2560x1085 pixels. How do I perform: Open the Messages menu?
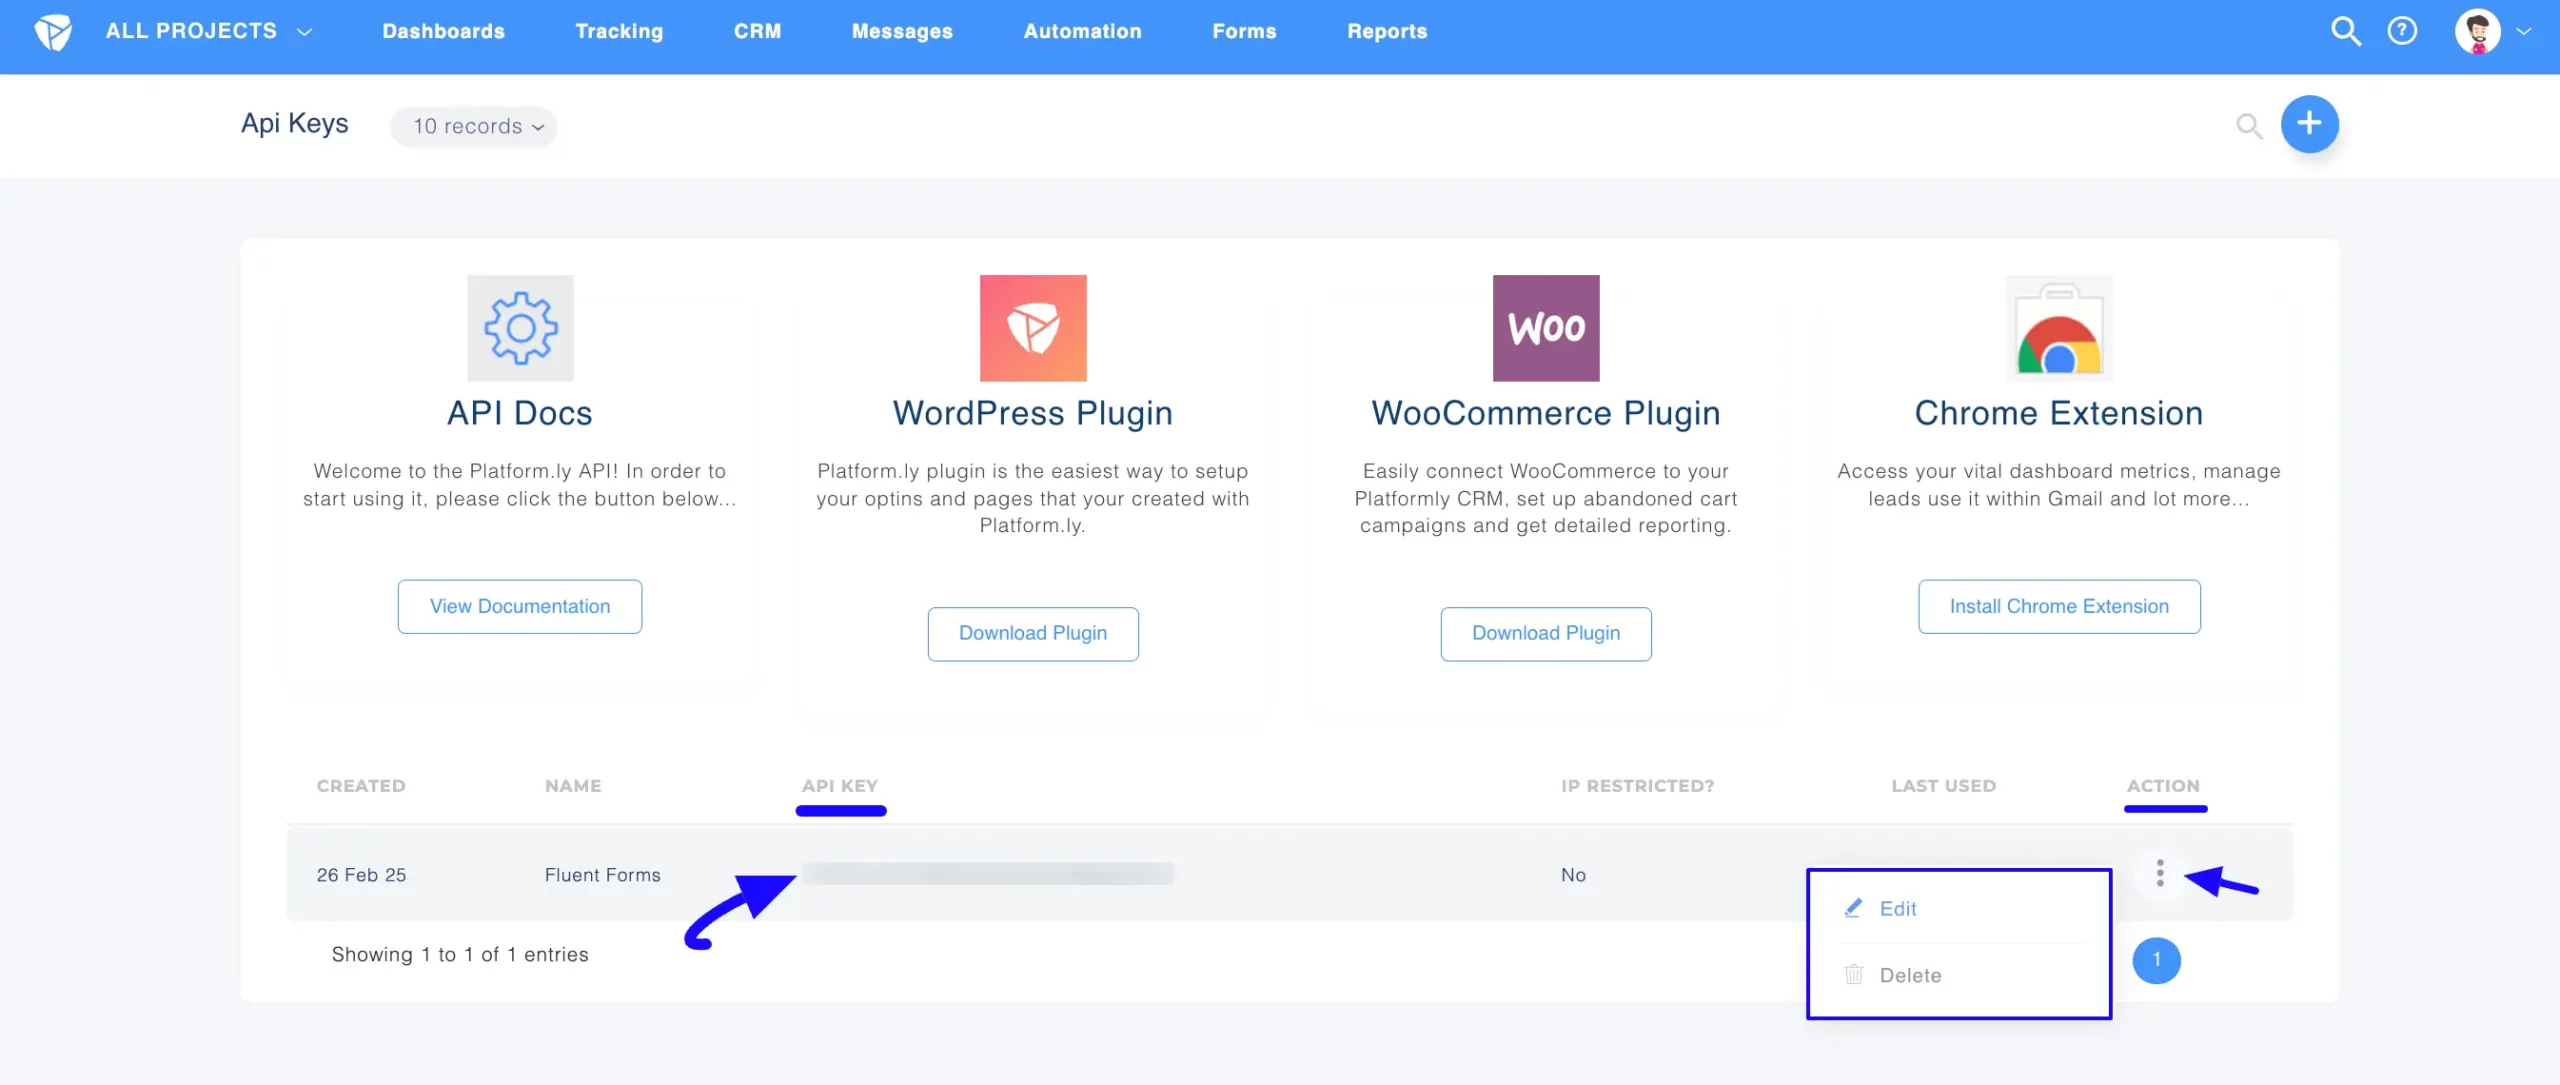[902, 31]
